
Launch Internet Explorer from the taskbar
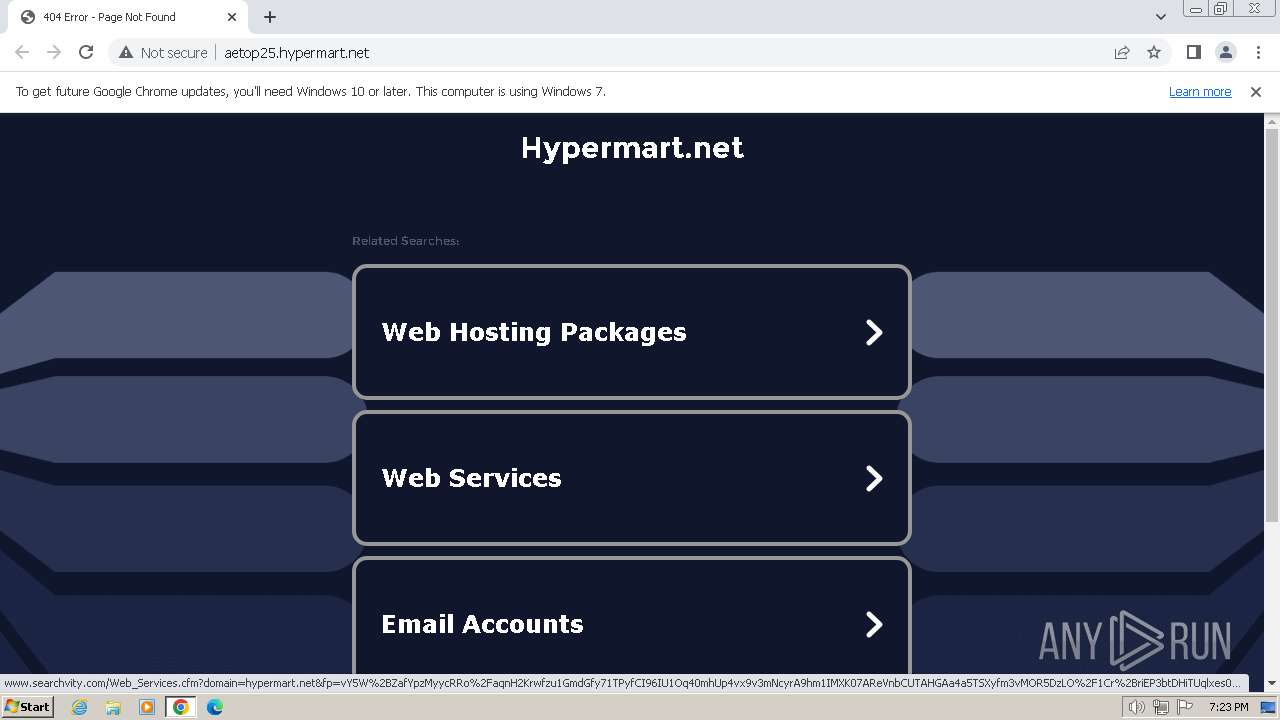[x=79, y=707]
